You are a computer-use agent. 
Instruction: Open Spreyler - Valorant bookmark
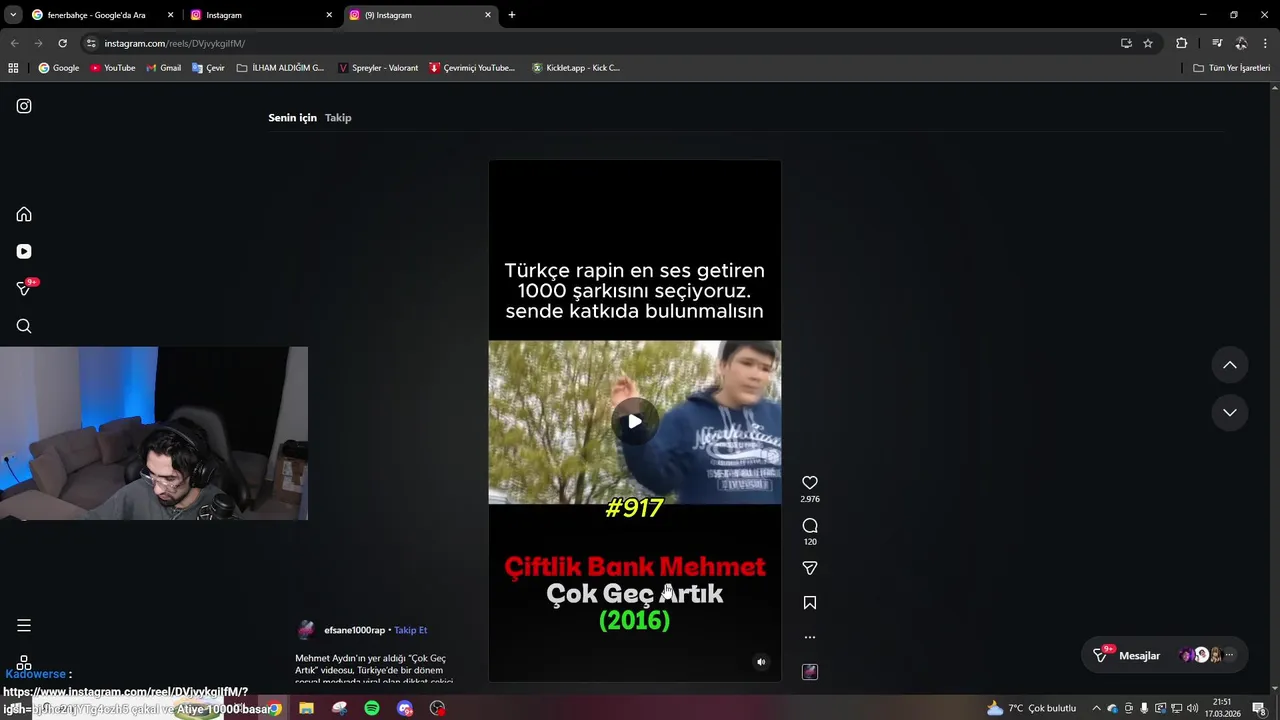378,68
